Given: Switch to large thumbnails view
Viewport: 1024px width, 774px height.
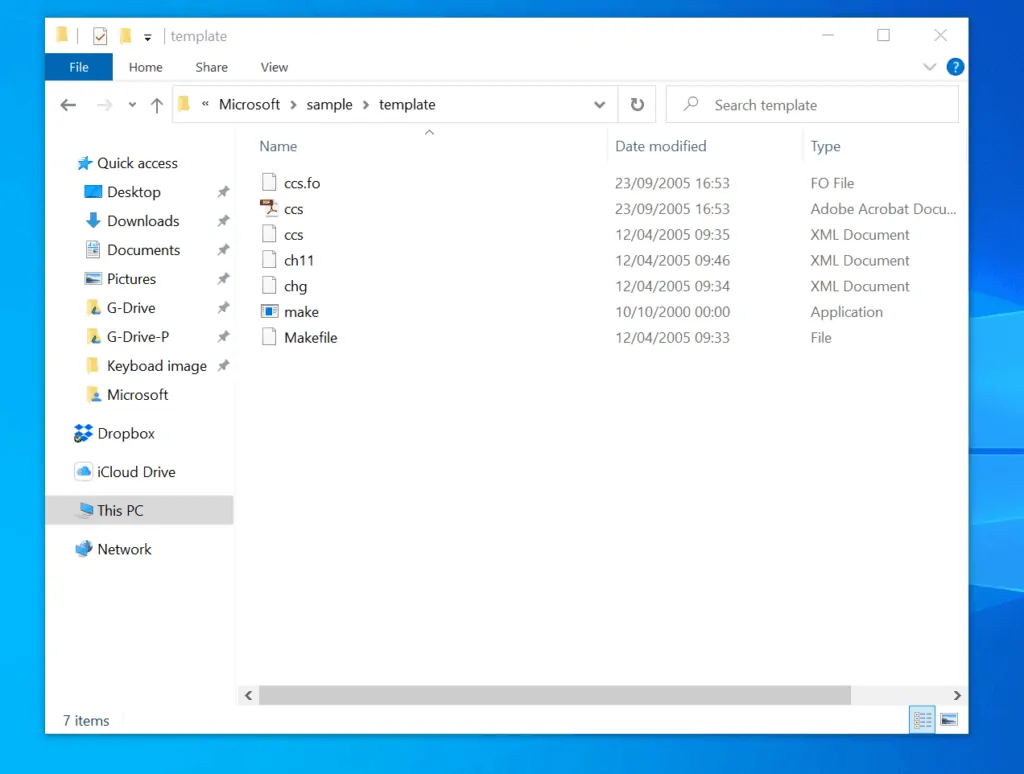Looking at the screenshot, I should pos(947,719).
